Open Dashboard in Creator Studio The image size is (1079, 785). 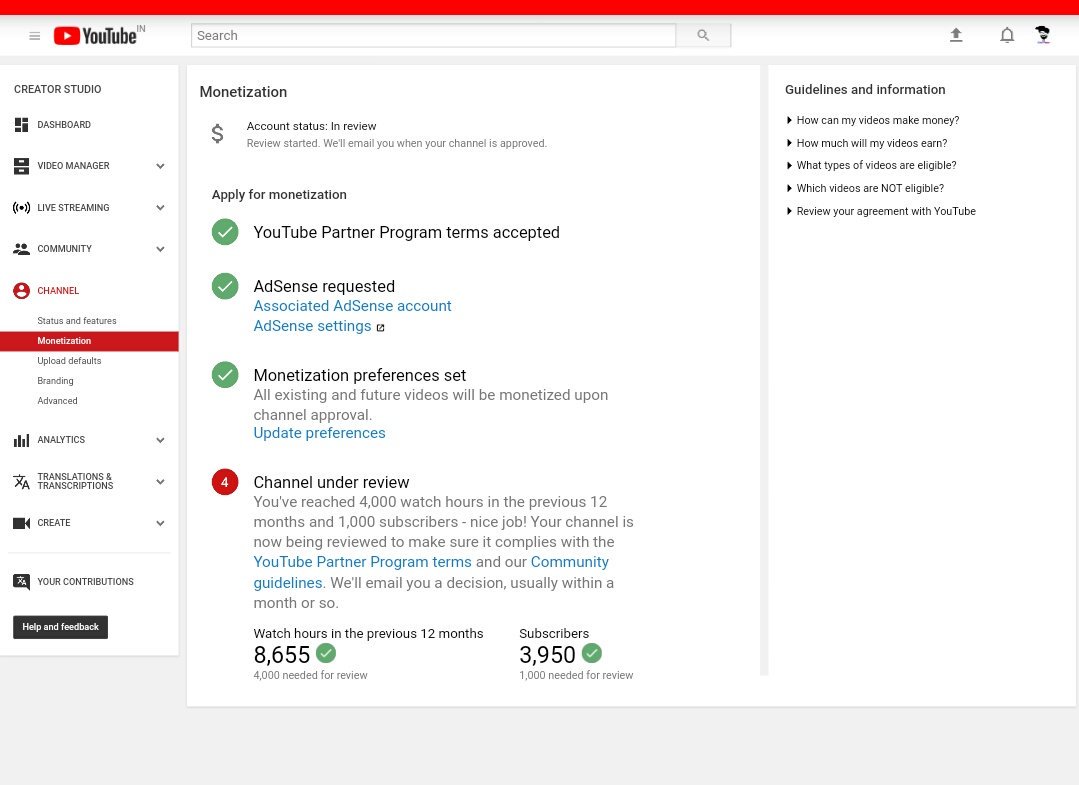(64, 125)
